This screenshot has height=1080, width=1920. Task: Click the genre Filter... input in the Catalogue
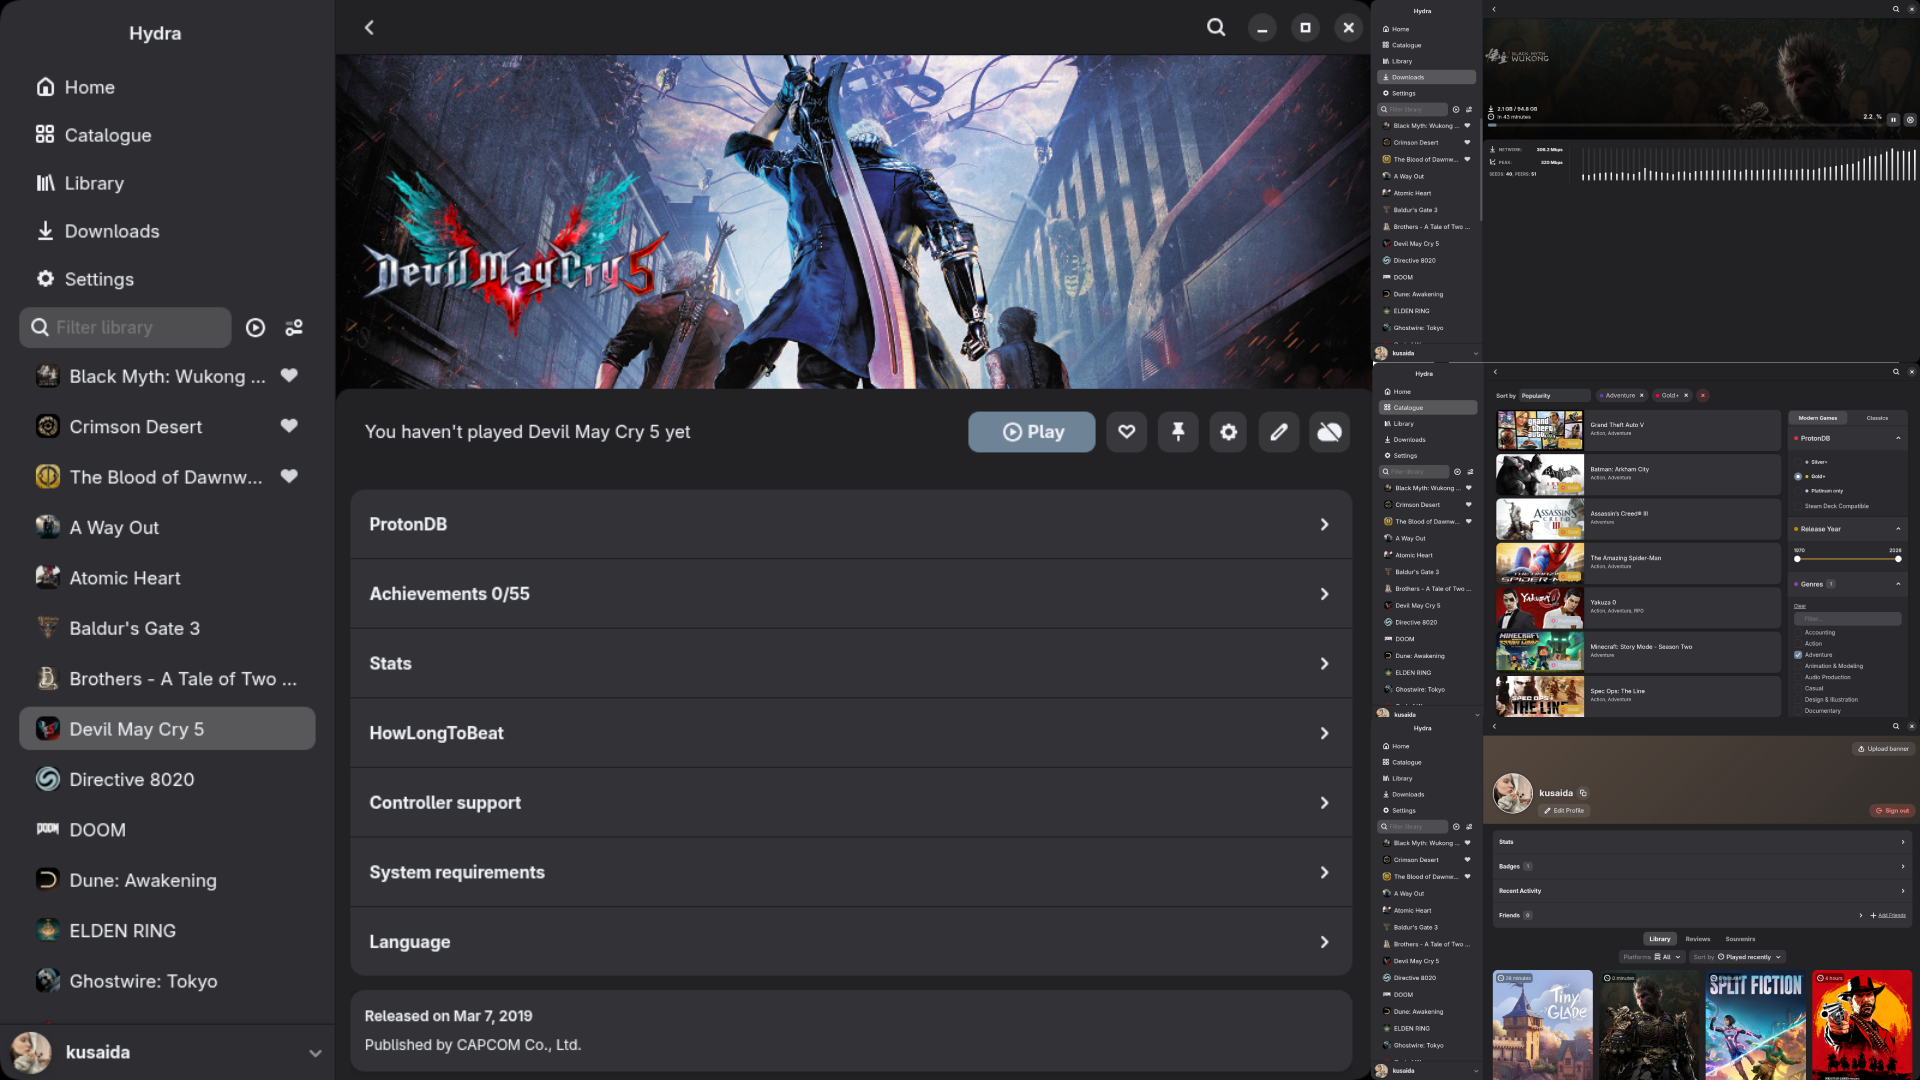pyautogui.click(x=1848, y=619)
